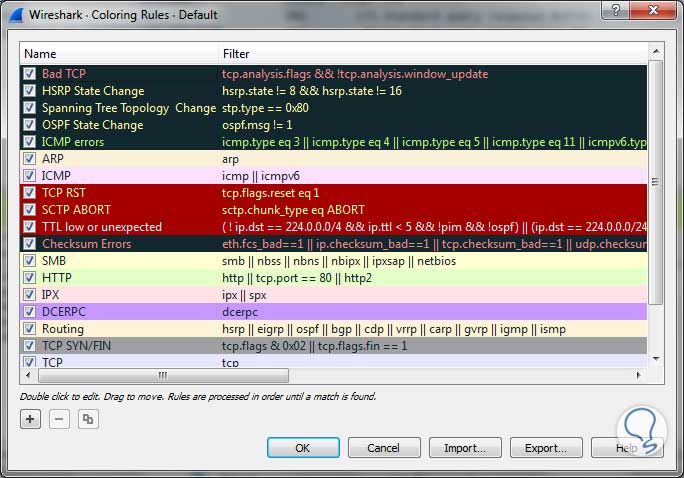
Task: Toggle the TTL low or unexpected checkbox
Action: tap(29, 227)
